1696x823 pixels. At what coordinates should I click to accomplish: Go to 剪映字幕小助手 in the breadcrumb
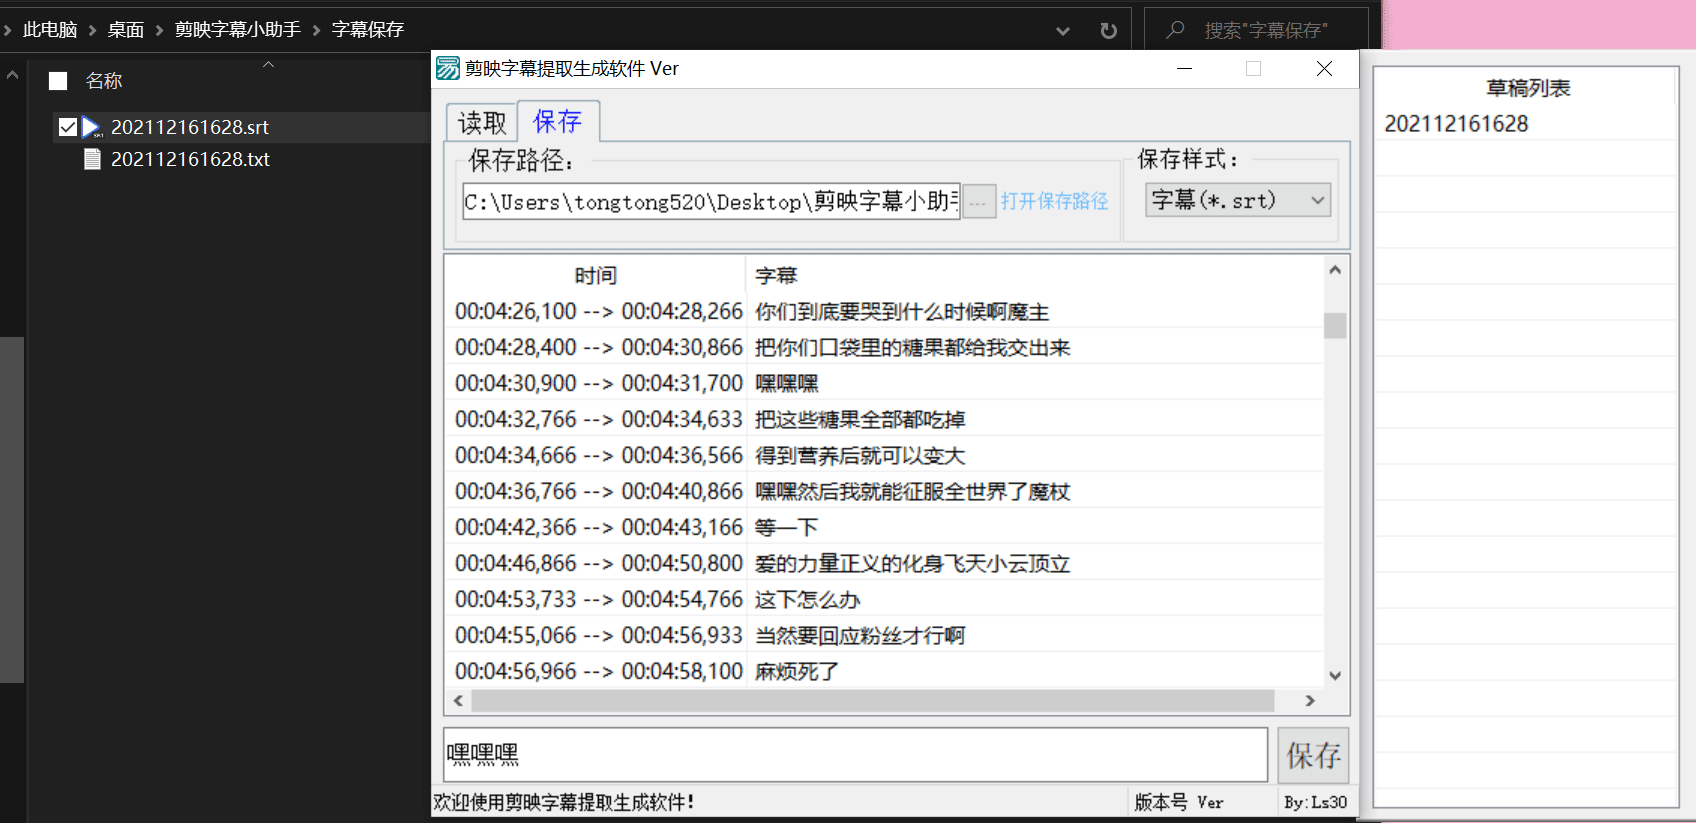[238, 30]
